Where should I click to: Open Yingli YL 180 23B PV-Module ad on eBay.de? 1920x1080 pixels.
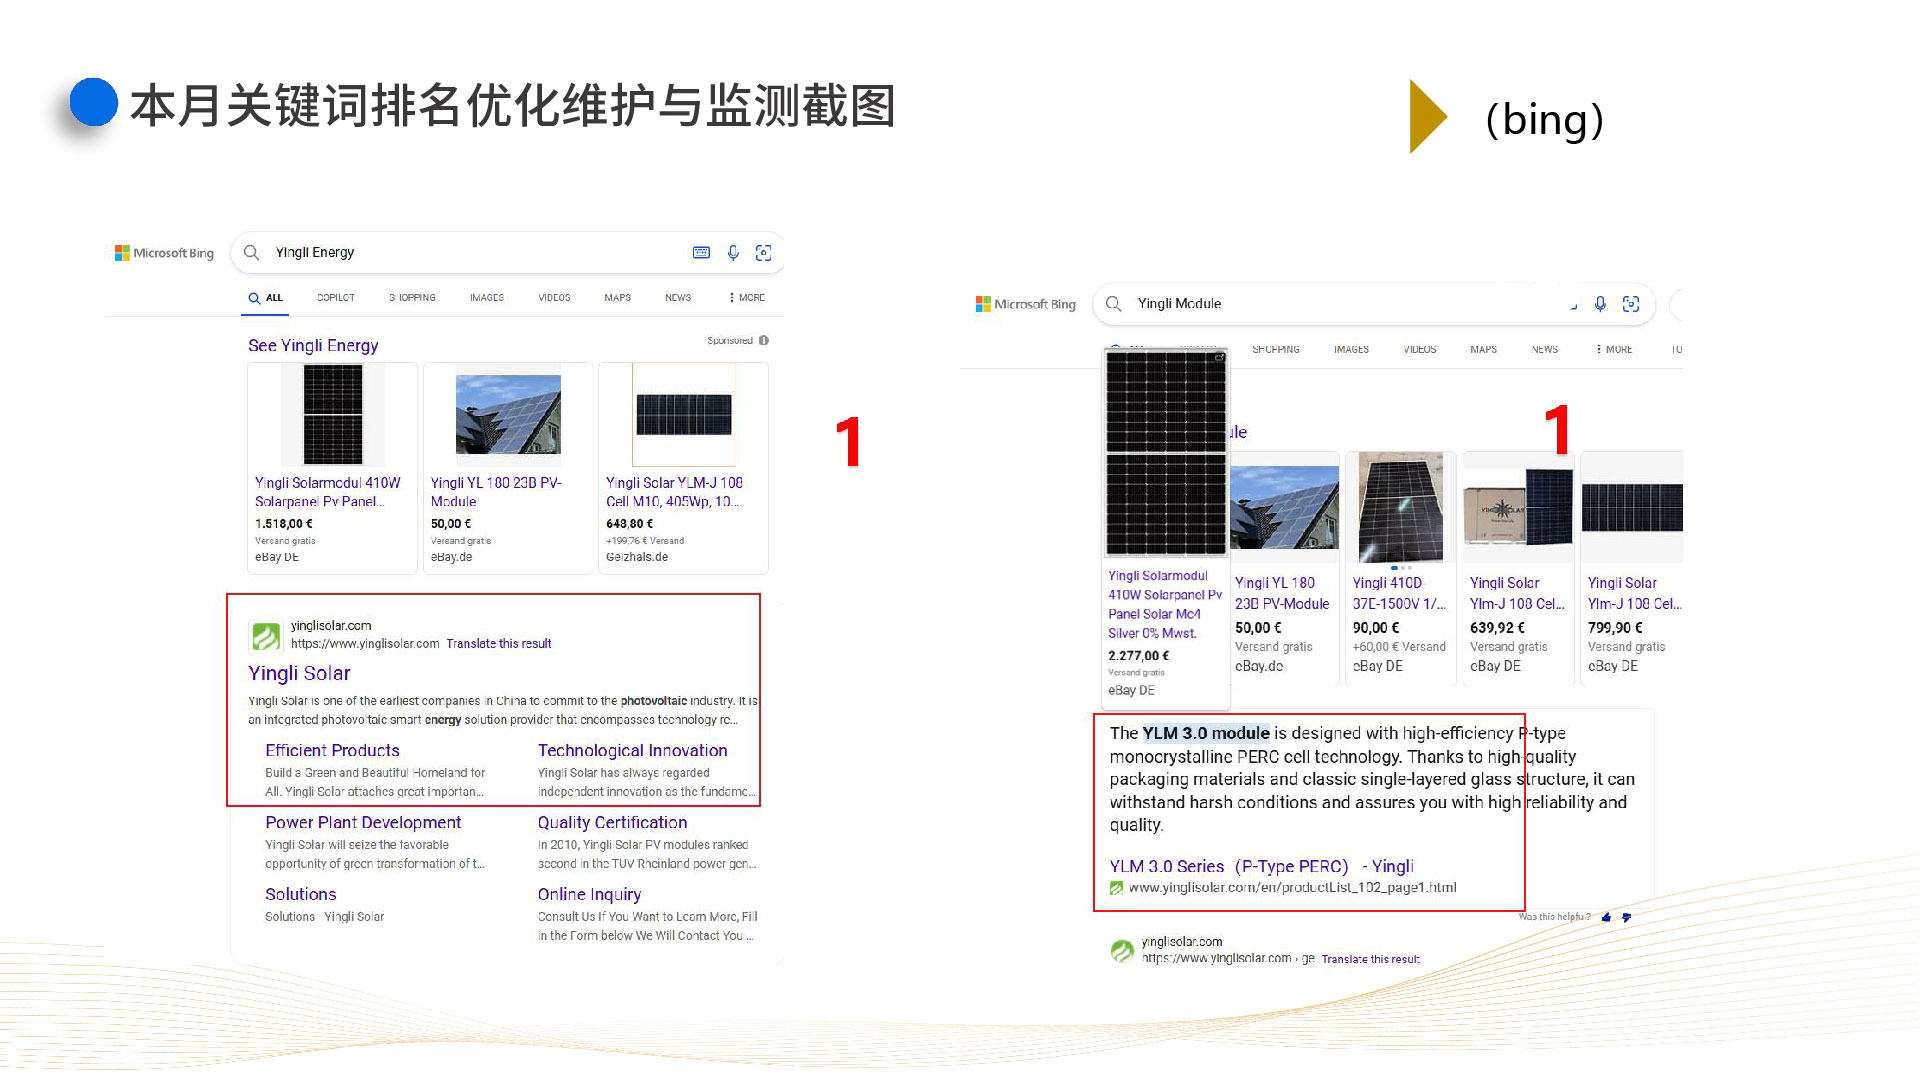pyautogui.click(x=508, y=468)
